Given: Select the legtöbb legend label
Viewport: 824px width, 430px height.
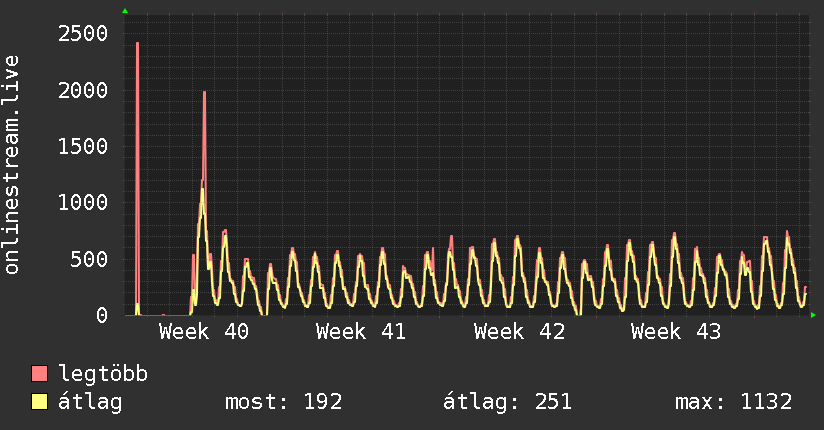Looking at the screenshot, I should pos(103,374).
